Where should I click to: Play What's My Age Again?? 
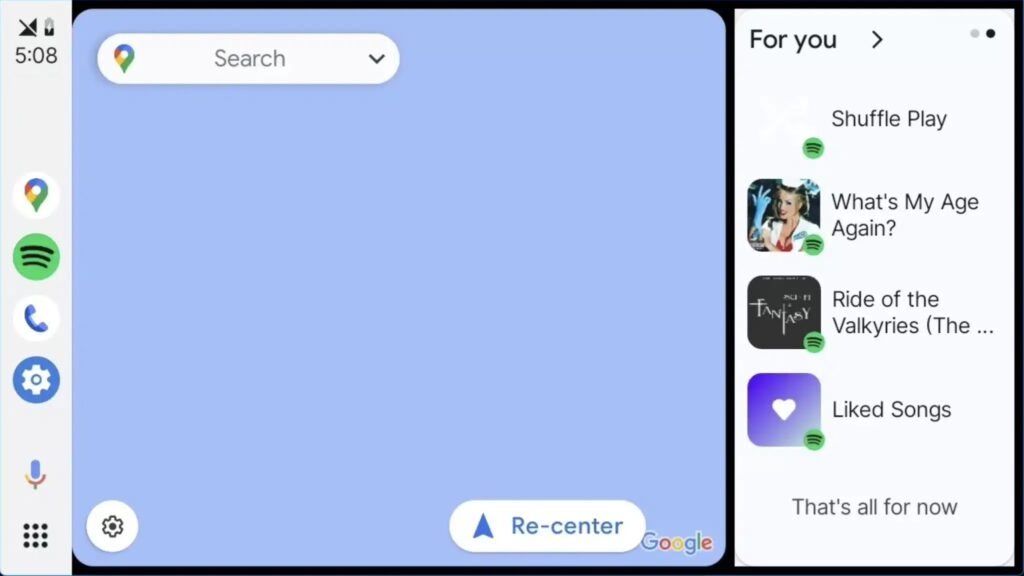coord(874,216)
